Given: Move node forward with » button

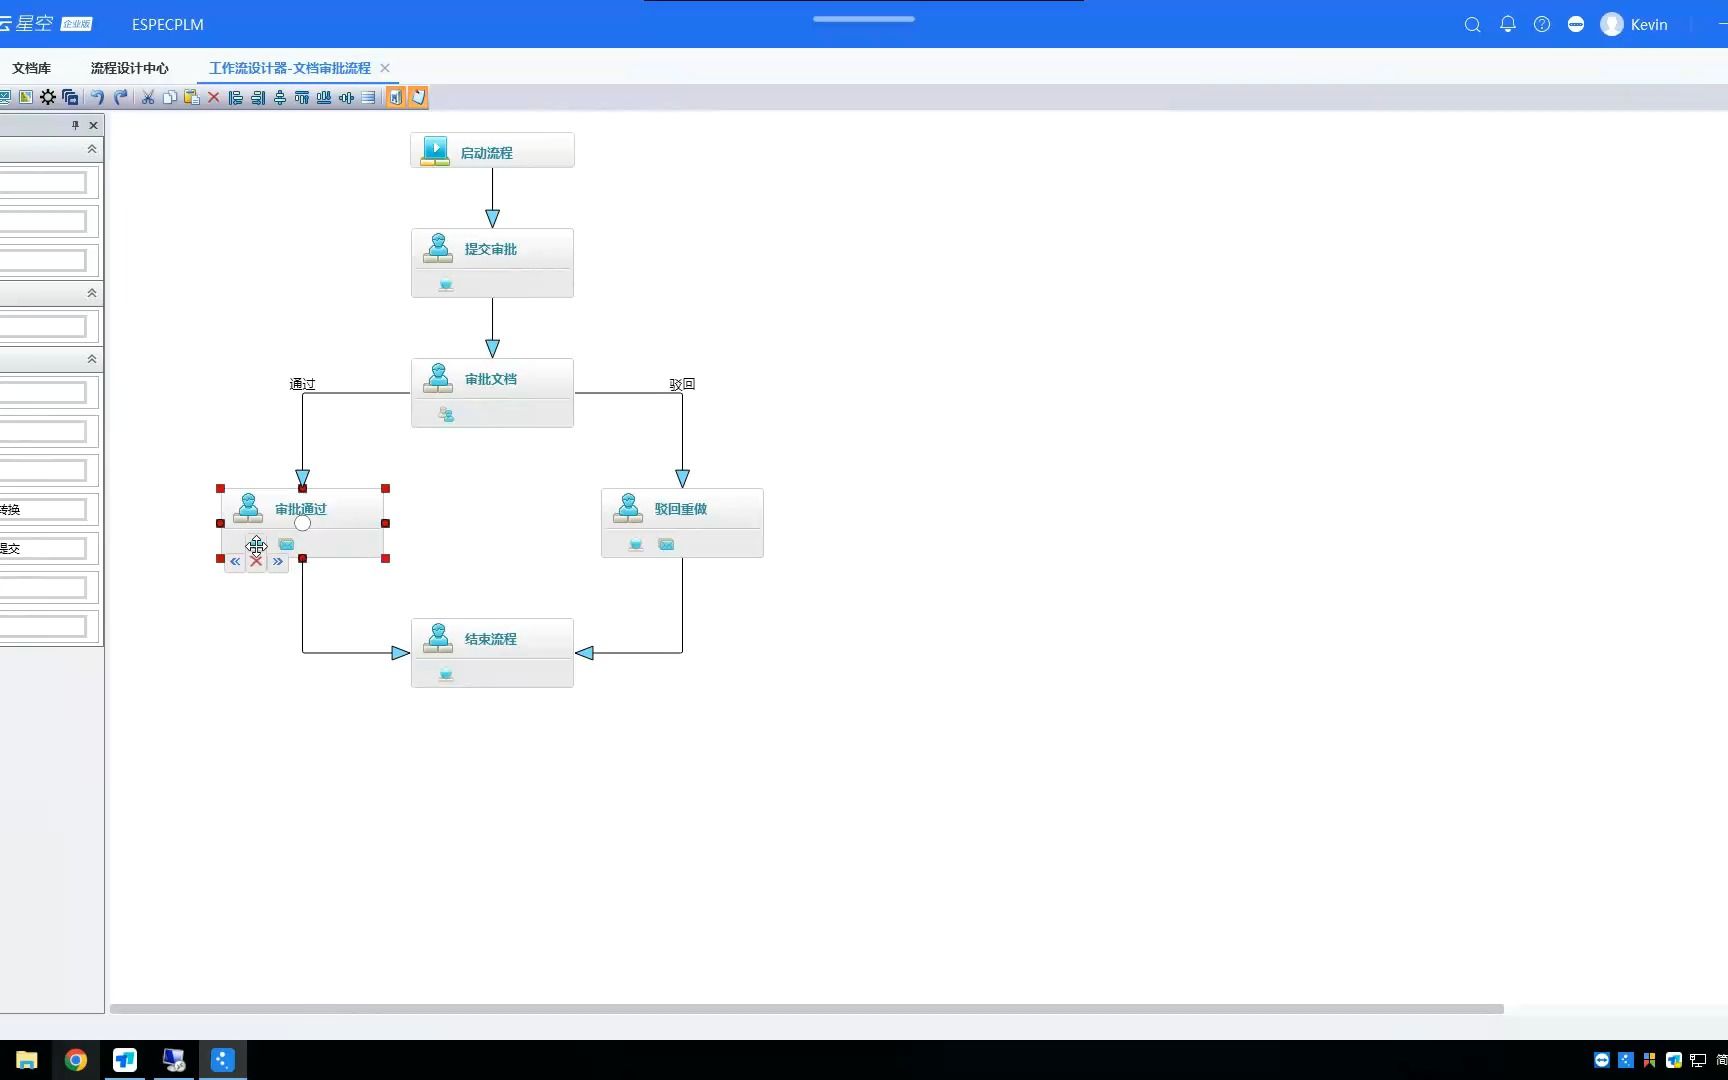Looking at the screenshot, I should [x=278, y=562].
